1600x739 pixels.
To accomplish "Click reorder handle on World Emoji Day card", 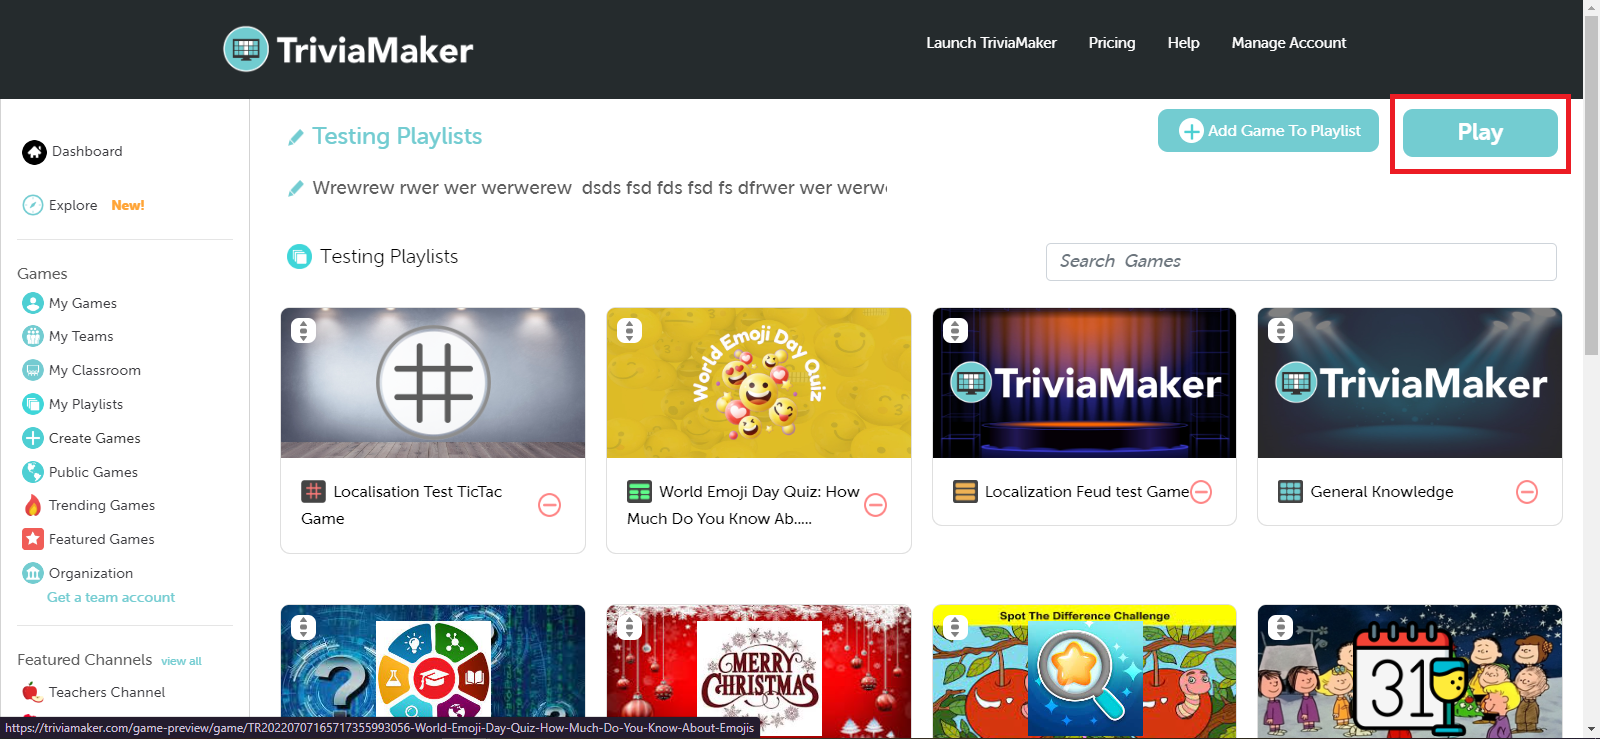I will pos(629,330).
